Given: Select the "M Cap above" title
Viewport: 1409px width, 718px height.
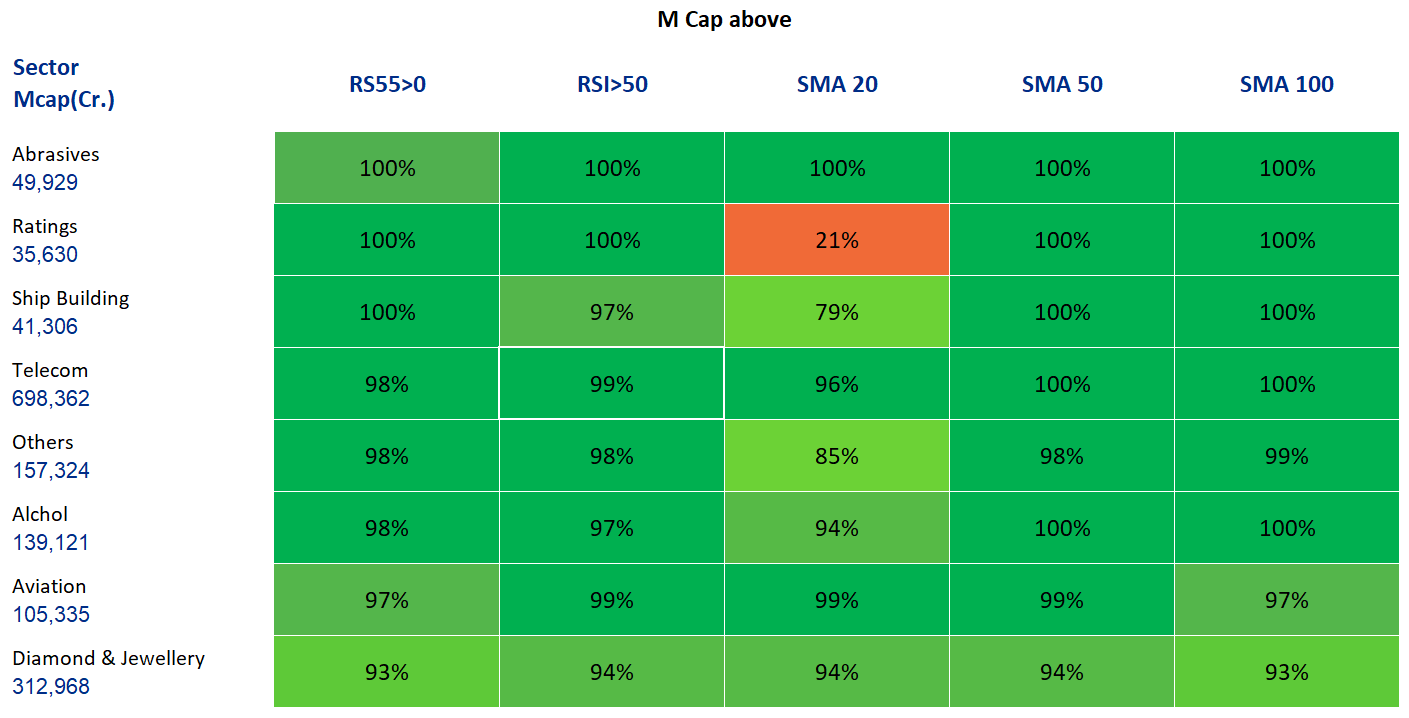Looking at the screenshot, I should [x=724, y=19].
